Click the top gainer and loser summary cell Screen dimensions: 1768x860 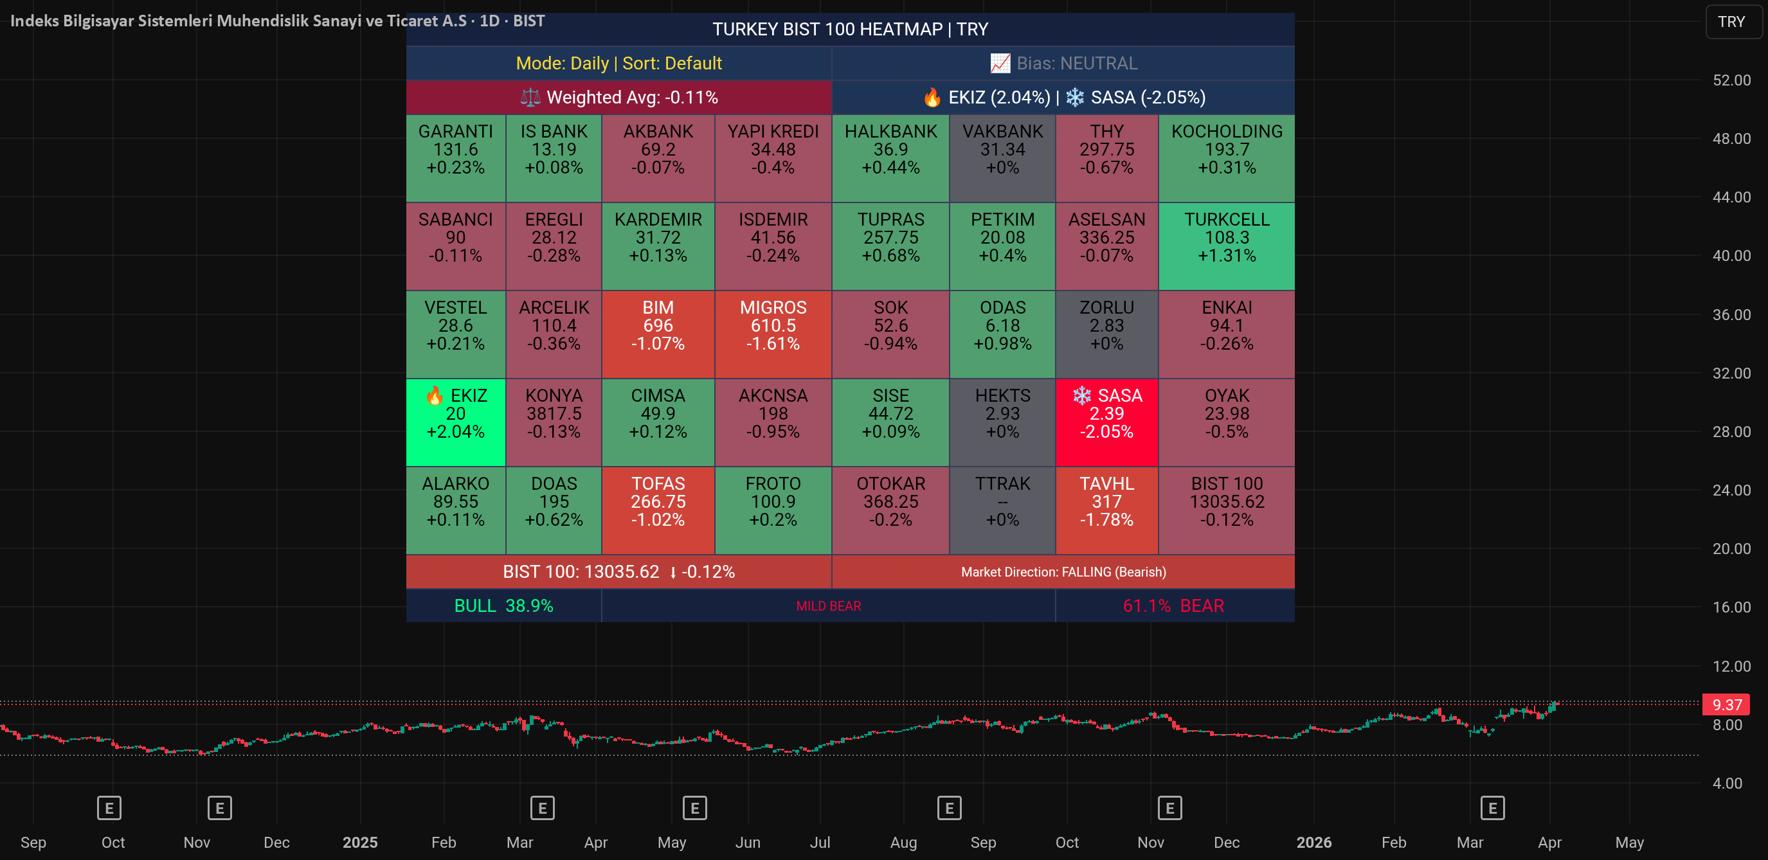point(1063,97)
